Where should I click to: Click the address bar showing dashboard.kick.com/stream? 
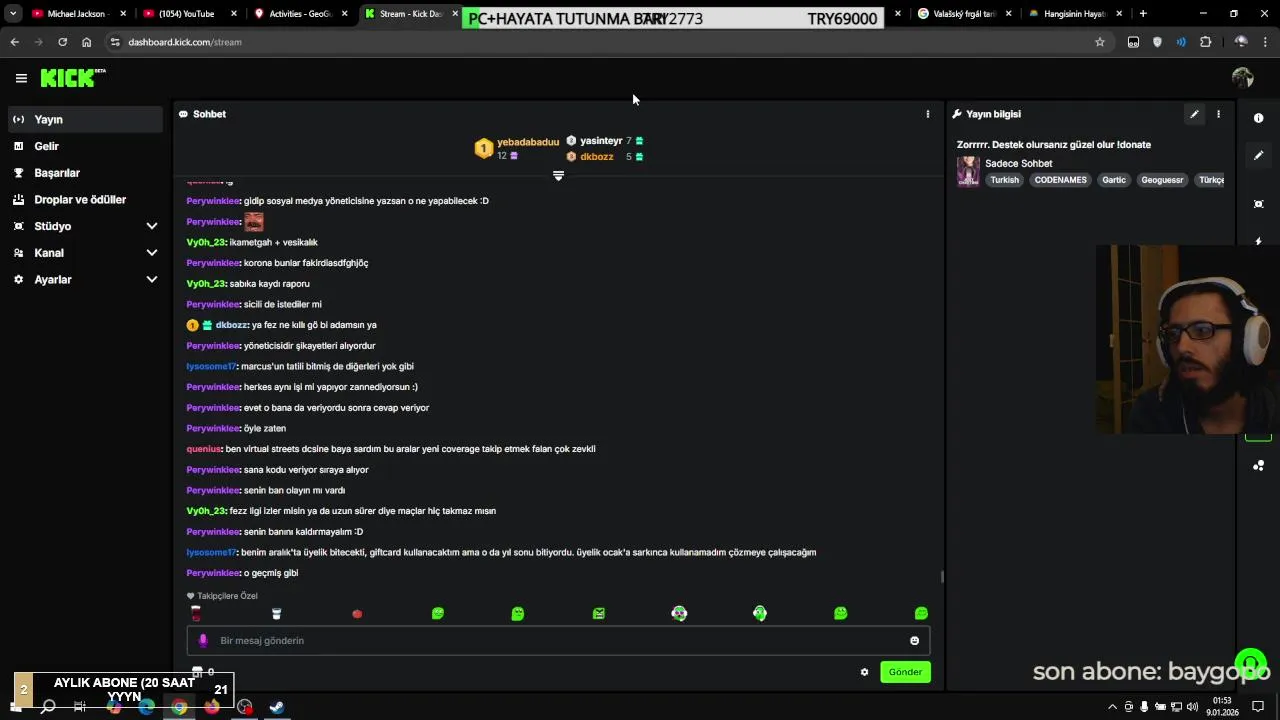600,42
